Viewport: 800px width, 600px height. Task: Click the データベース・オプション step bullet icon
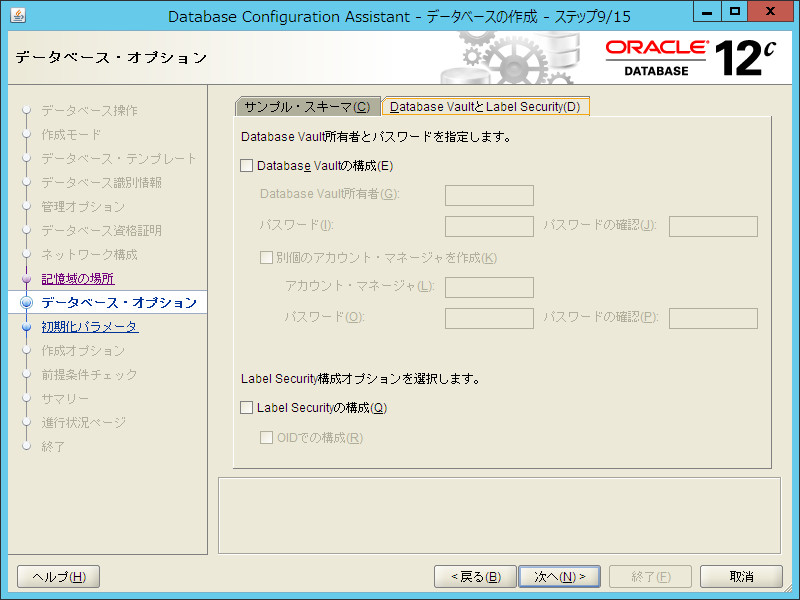pyautogui.click(x=27, y=303)
